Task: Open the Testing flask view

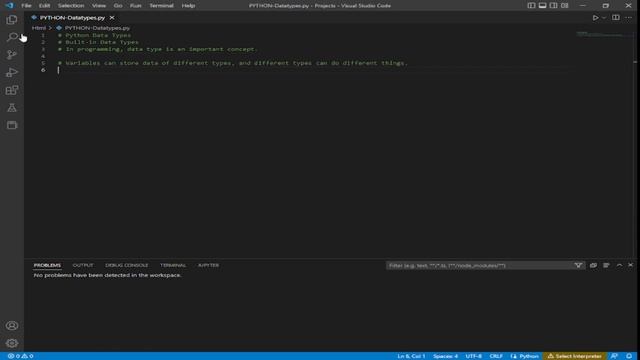Action: pyautogui.click(x=12, y=107)
